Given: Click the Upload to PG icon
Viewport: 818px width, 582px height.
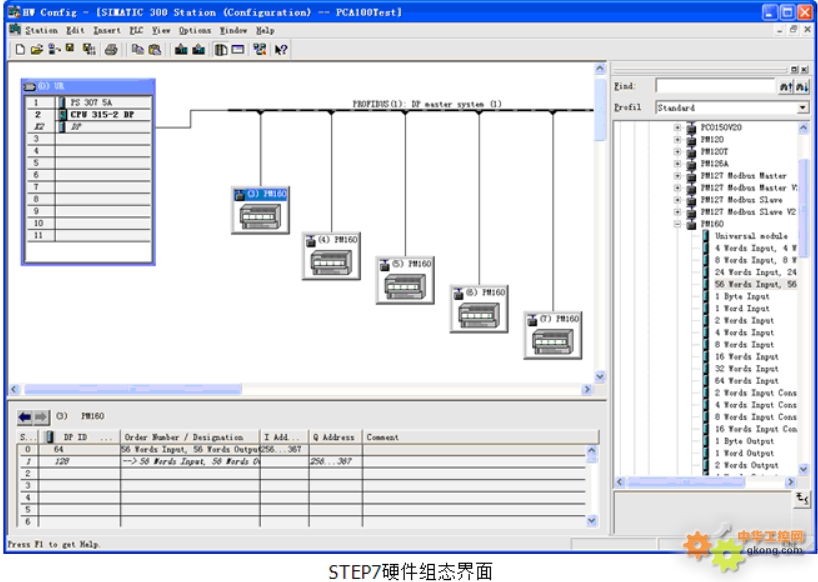Looking at the screenshot, I should (x=199, y=50).
